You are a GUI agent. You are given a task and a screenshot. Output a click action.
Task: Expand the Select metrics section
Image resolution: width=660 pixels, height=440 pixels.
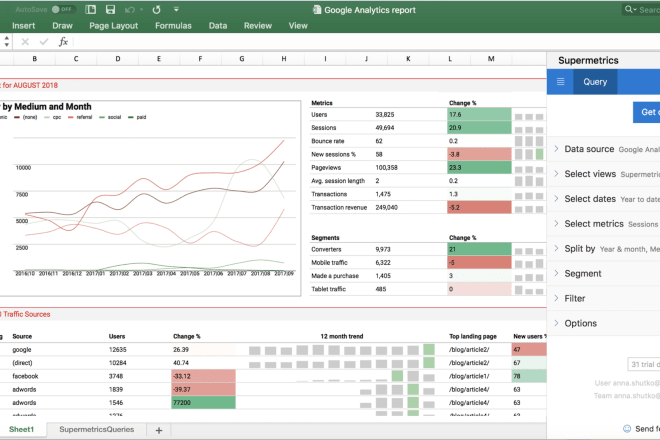click(x=603, y=224)
